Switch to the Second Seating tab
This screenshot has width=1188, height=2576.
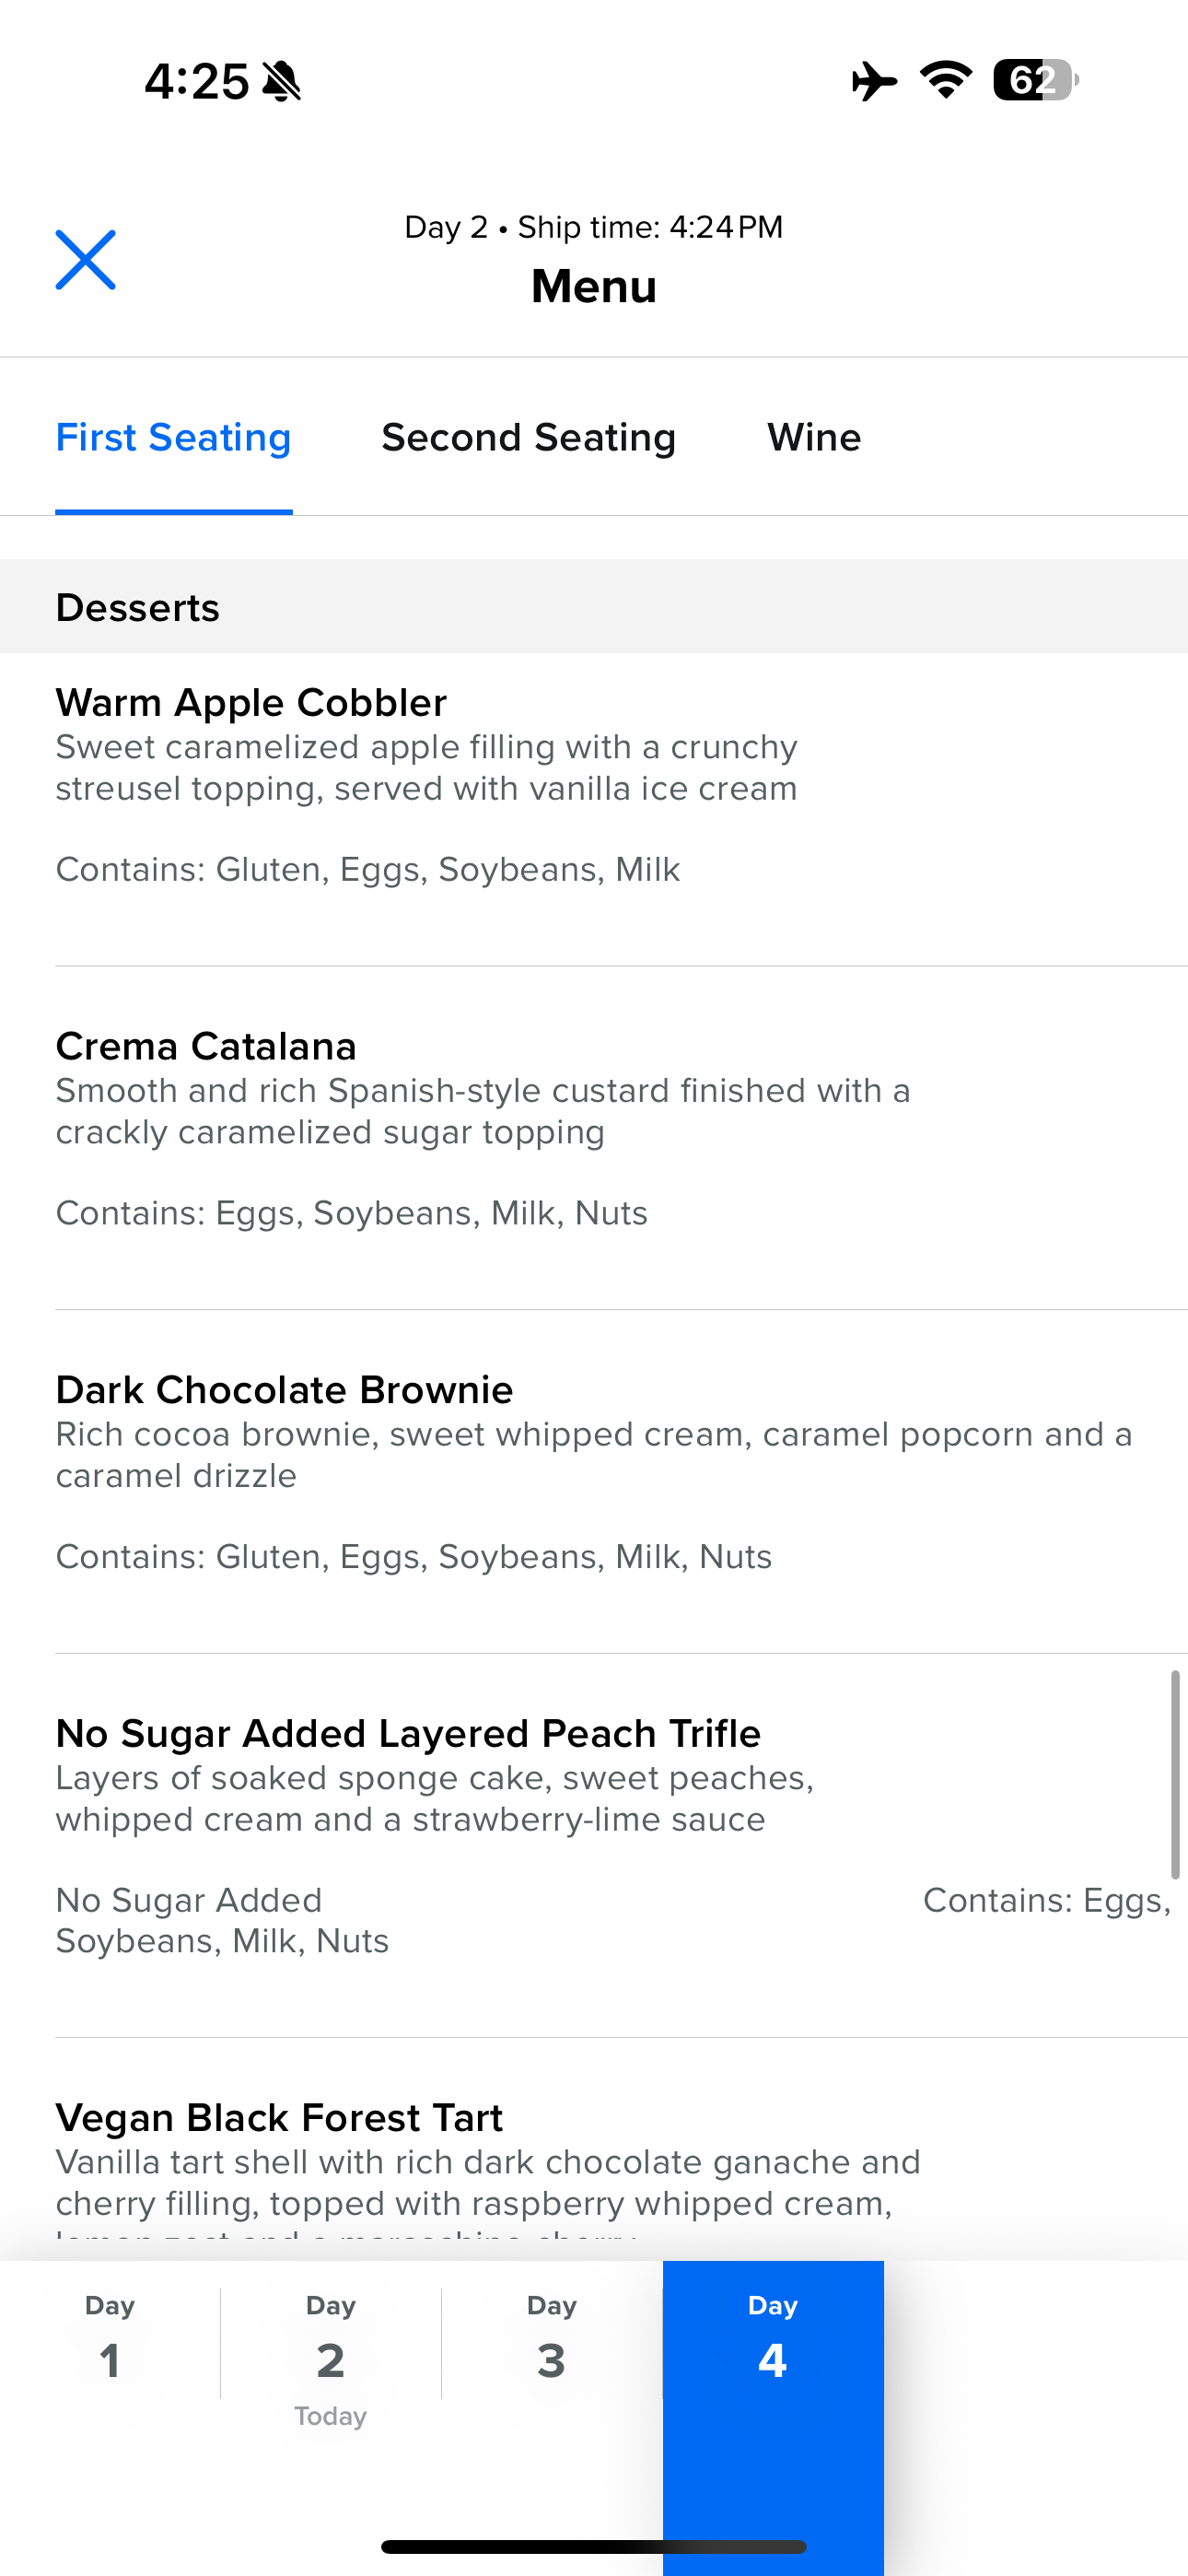tap(529, 437)
